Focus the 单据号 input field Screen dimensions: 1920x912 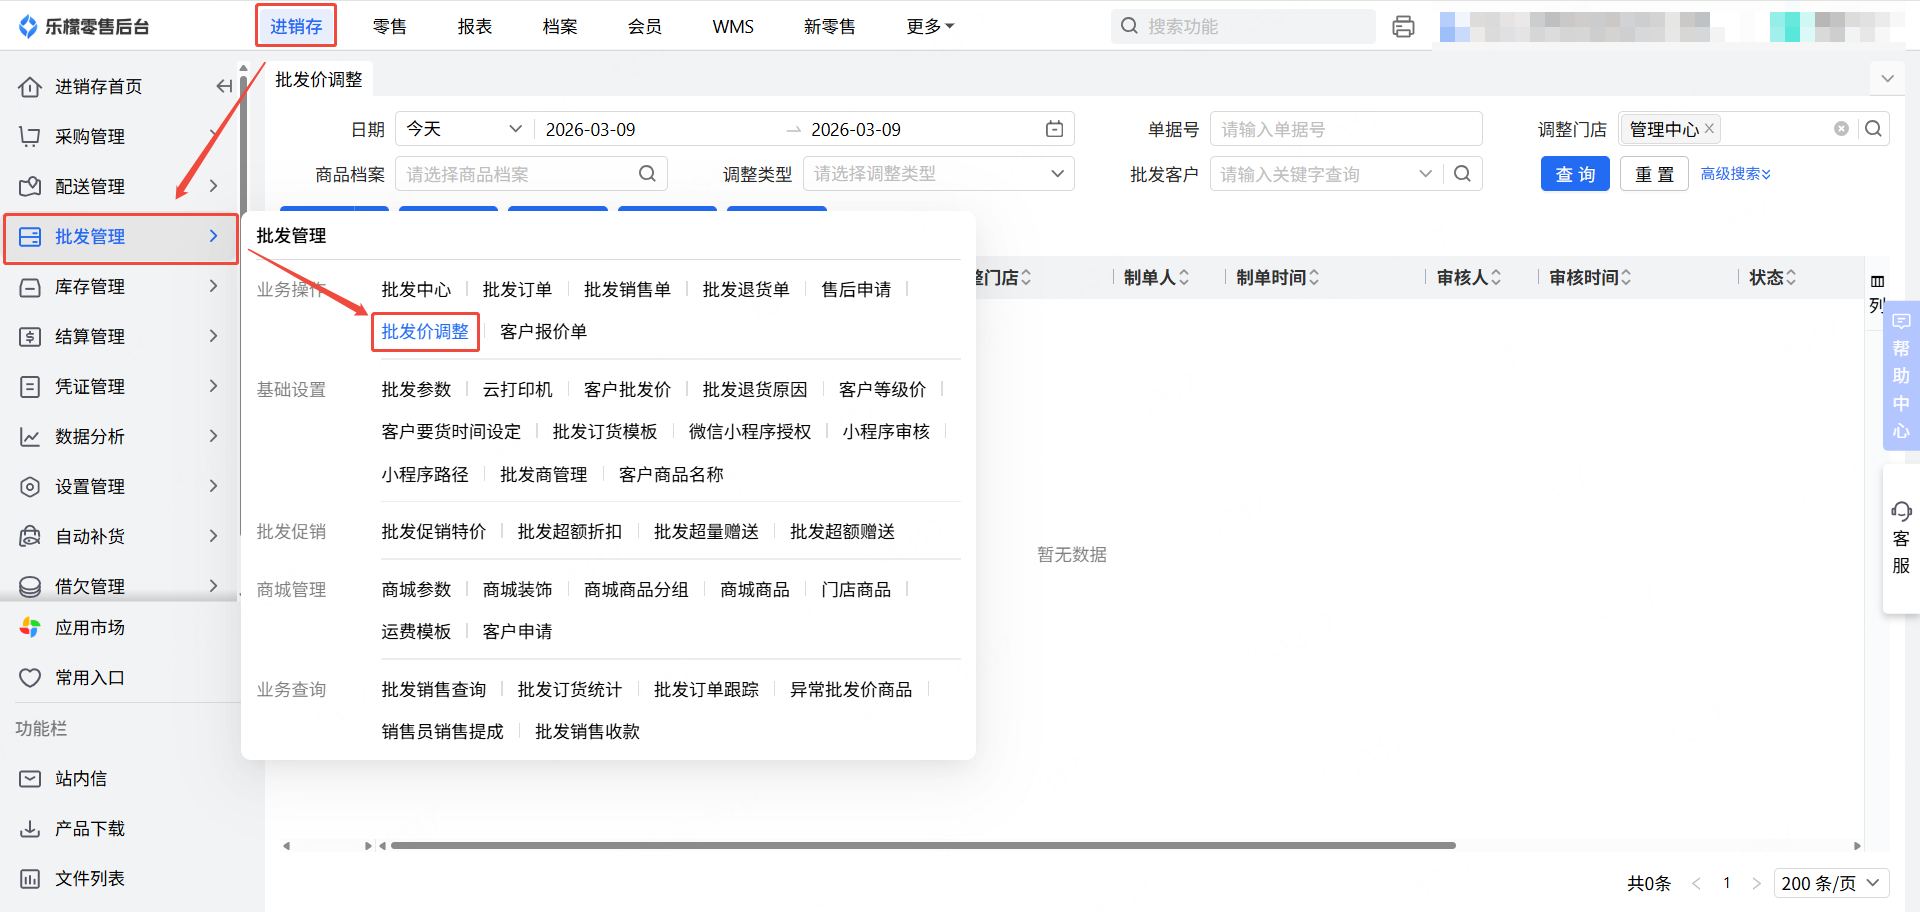click(1346, 129)
